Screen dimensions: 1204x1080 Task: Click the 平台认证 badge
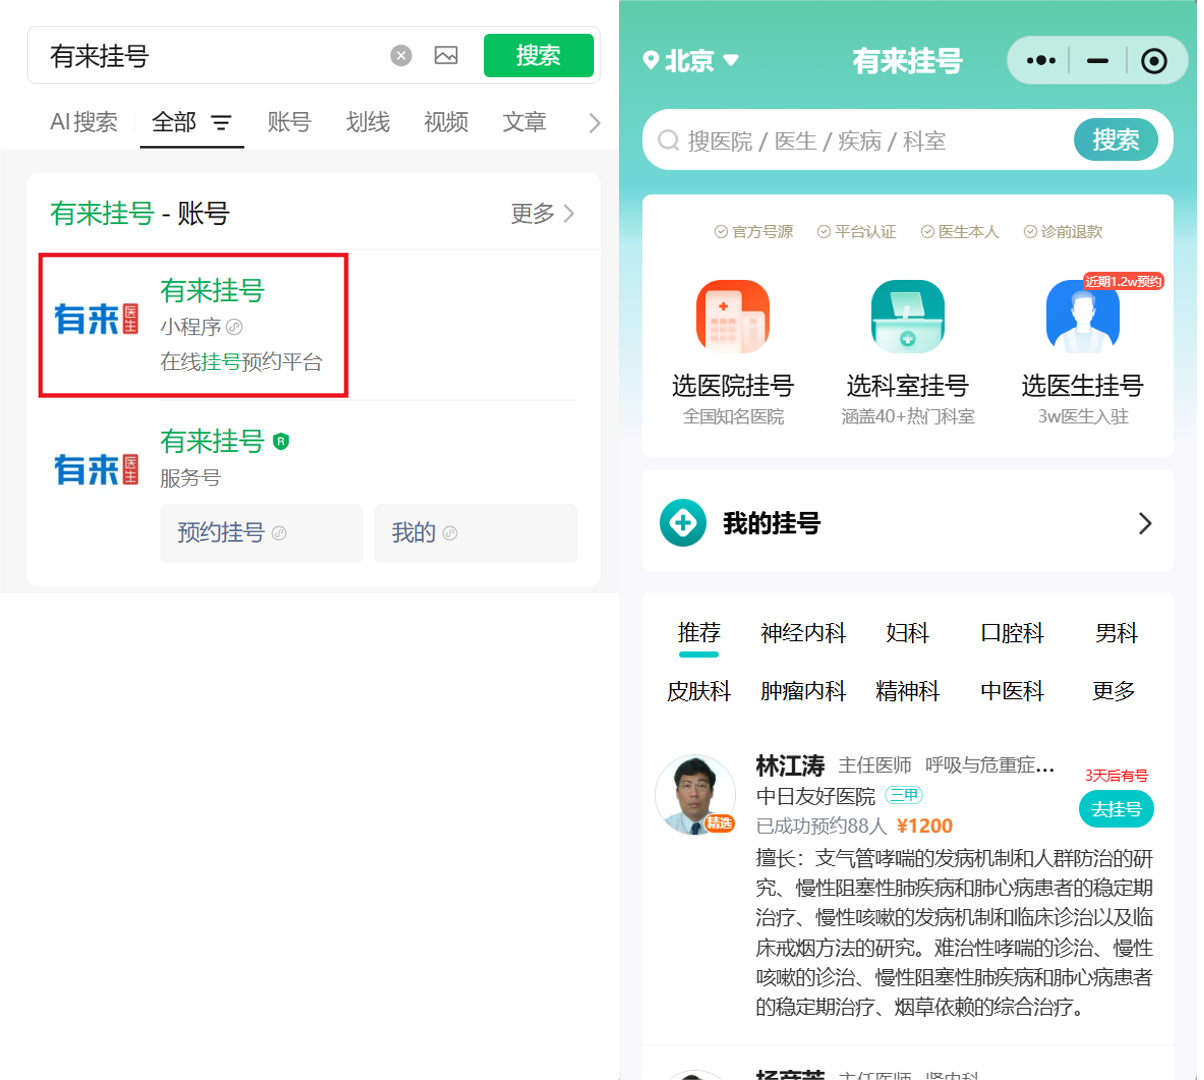tap(857, 232)
